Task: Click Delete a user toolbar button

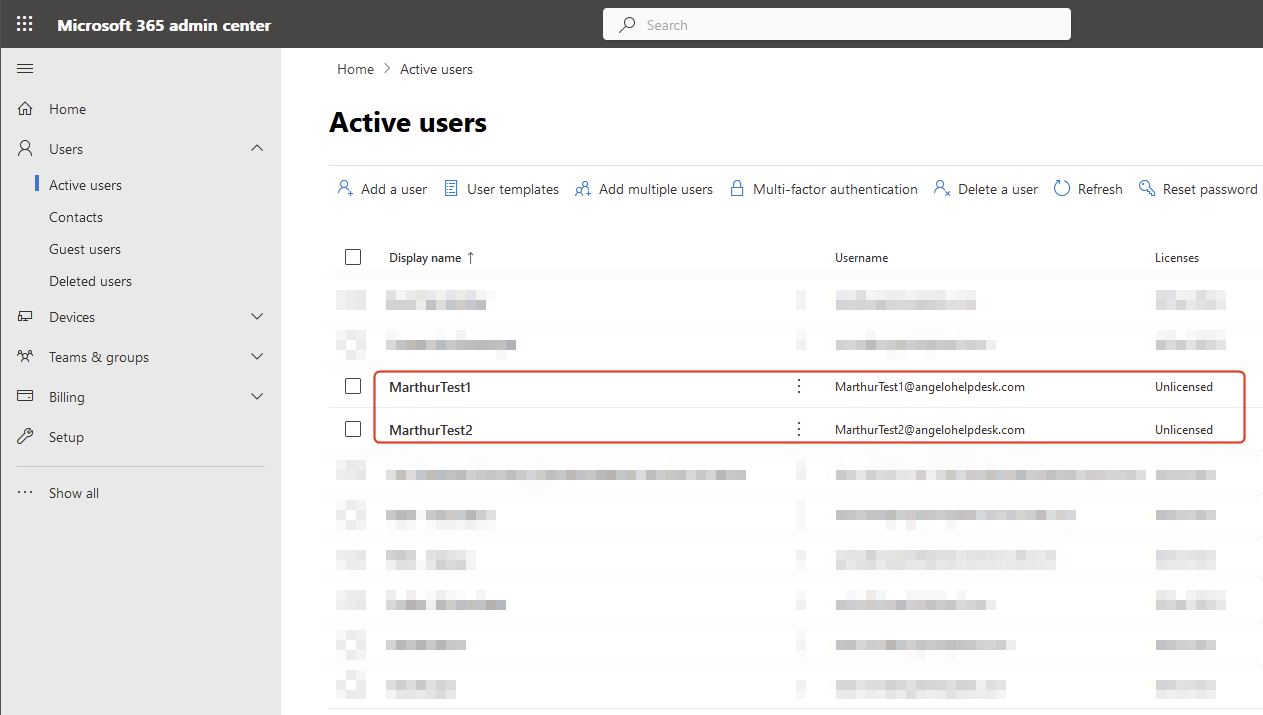Action: click(986, 189)
